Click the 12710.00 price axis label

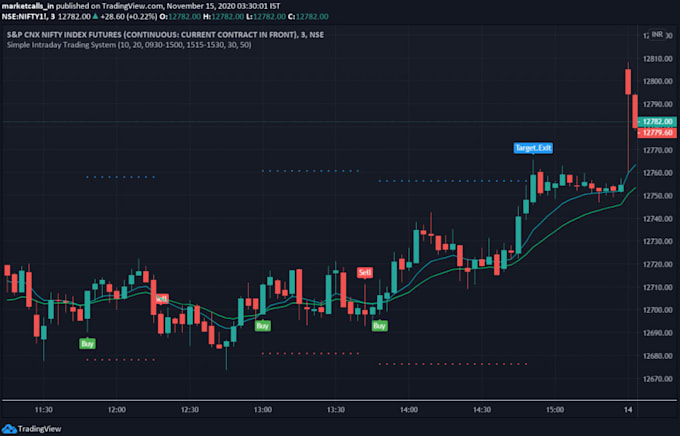[x=657, y=288]
